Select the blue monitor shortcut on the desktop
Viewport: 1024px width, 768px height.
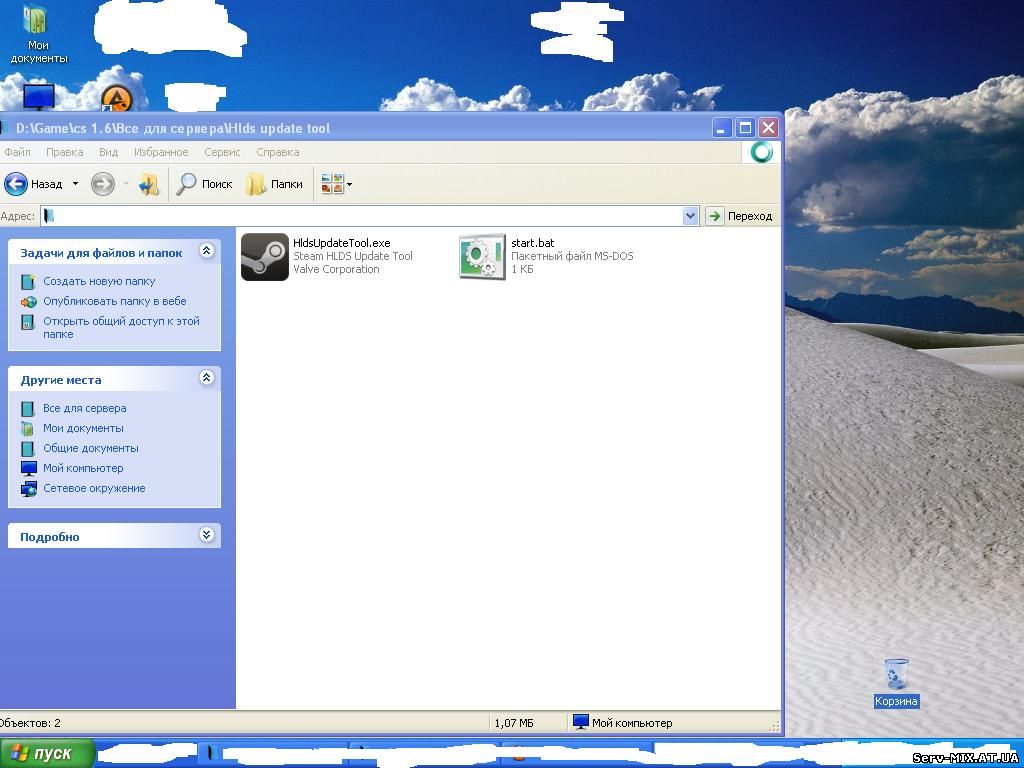coord(39,97)
